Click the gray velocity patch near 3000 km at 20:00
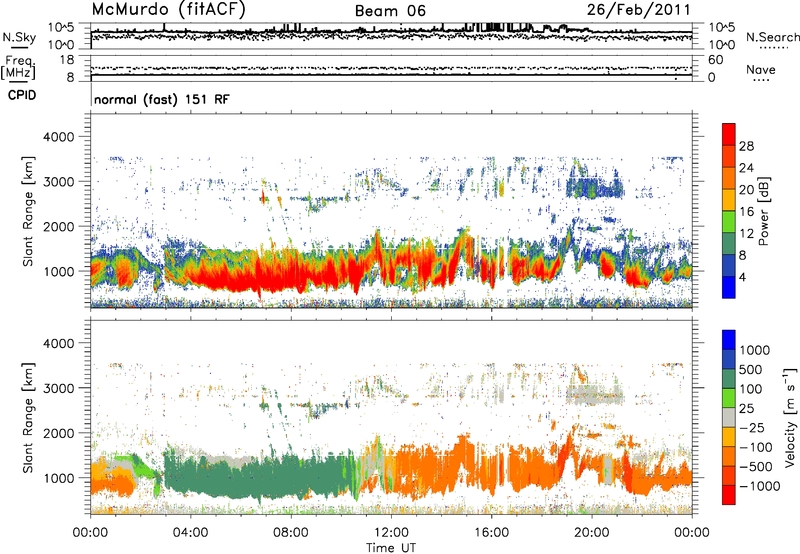800x554 pixels. (594, 395)
